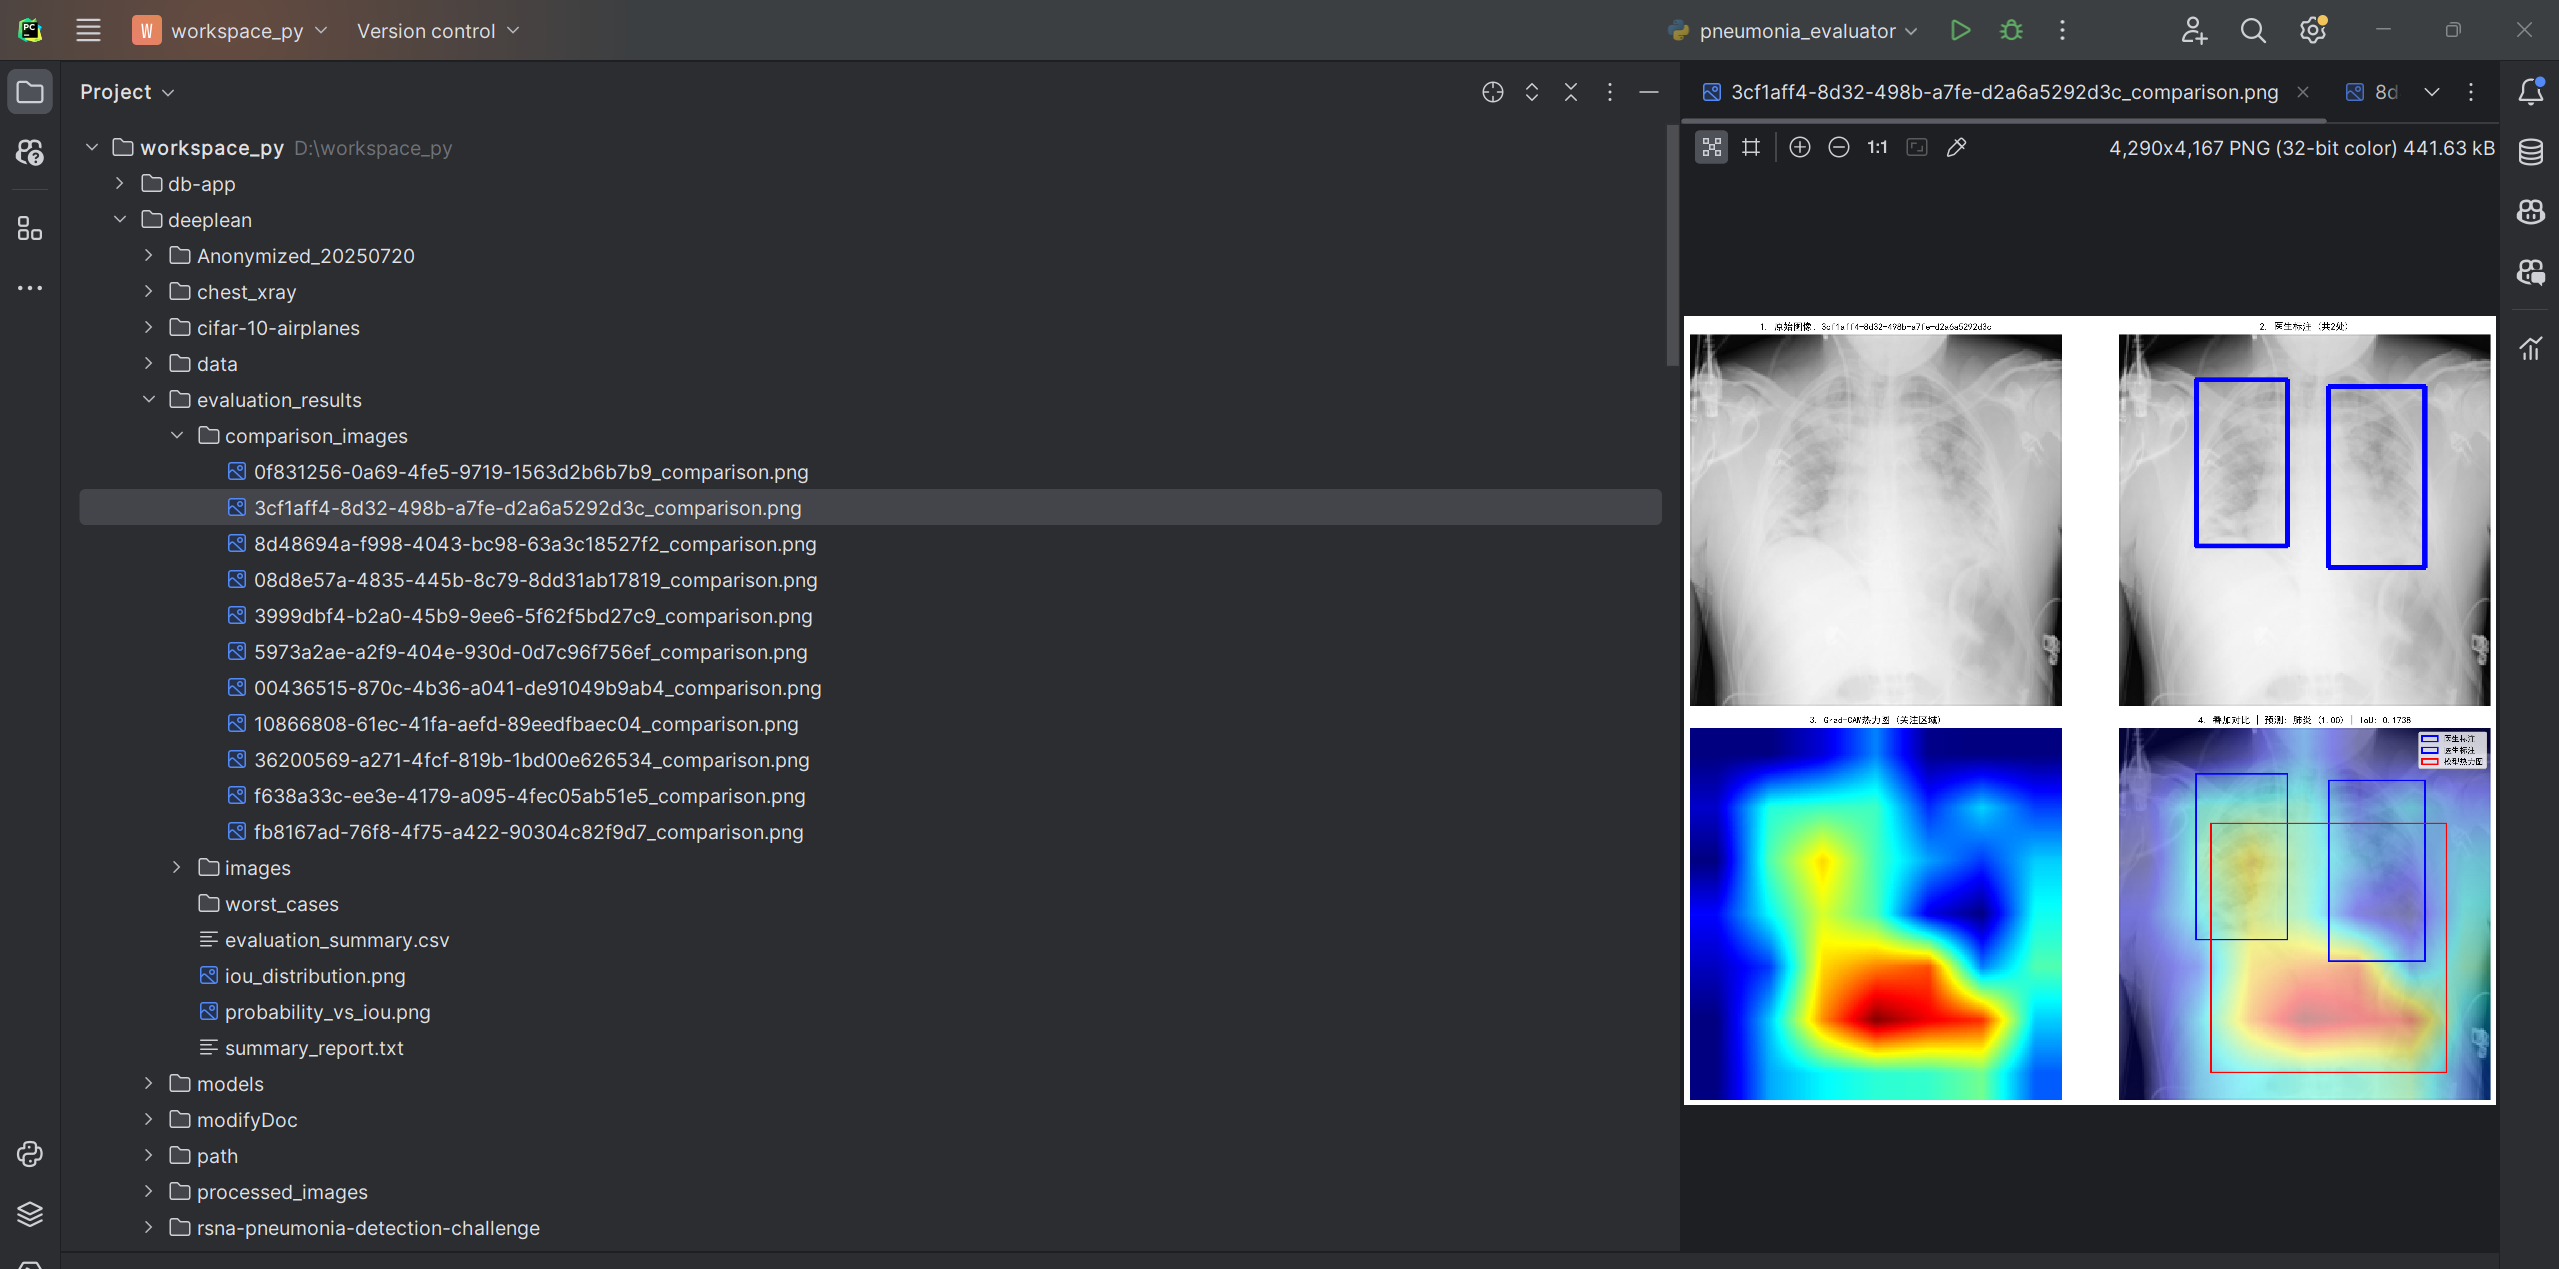The image size is (2559, 1269).
Task: Click Collapse All in Project panel
Action: 1570,92
